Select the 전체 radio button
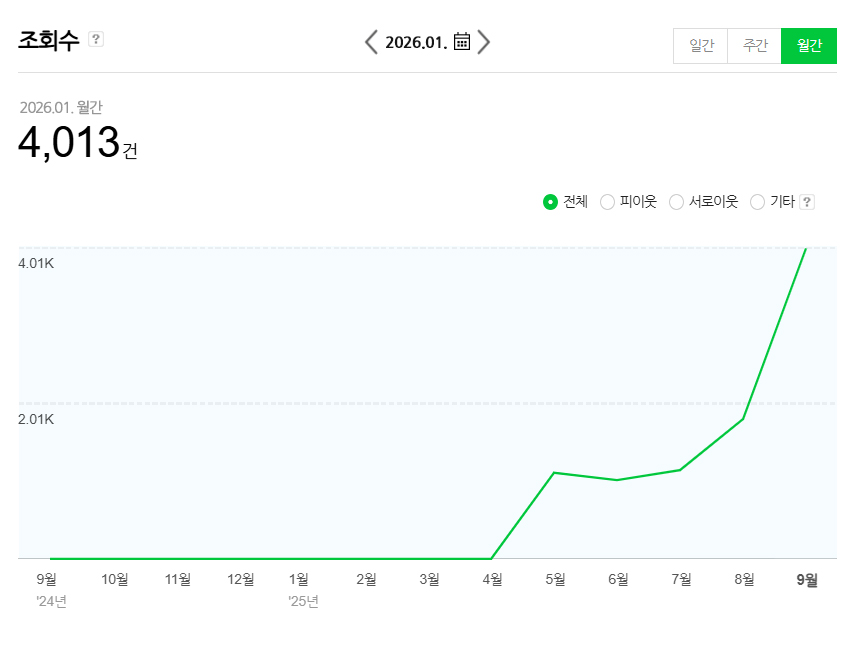Screen dimensions: 862x646 click(550, 202)
